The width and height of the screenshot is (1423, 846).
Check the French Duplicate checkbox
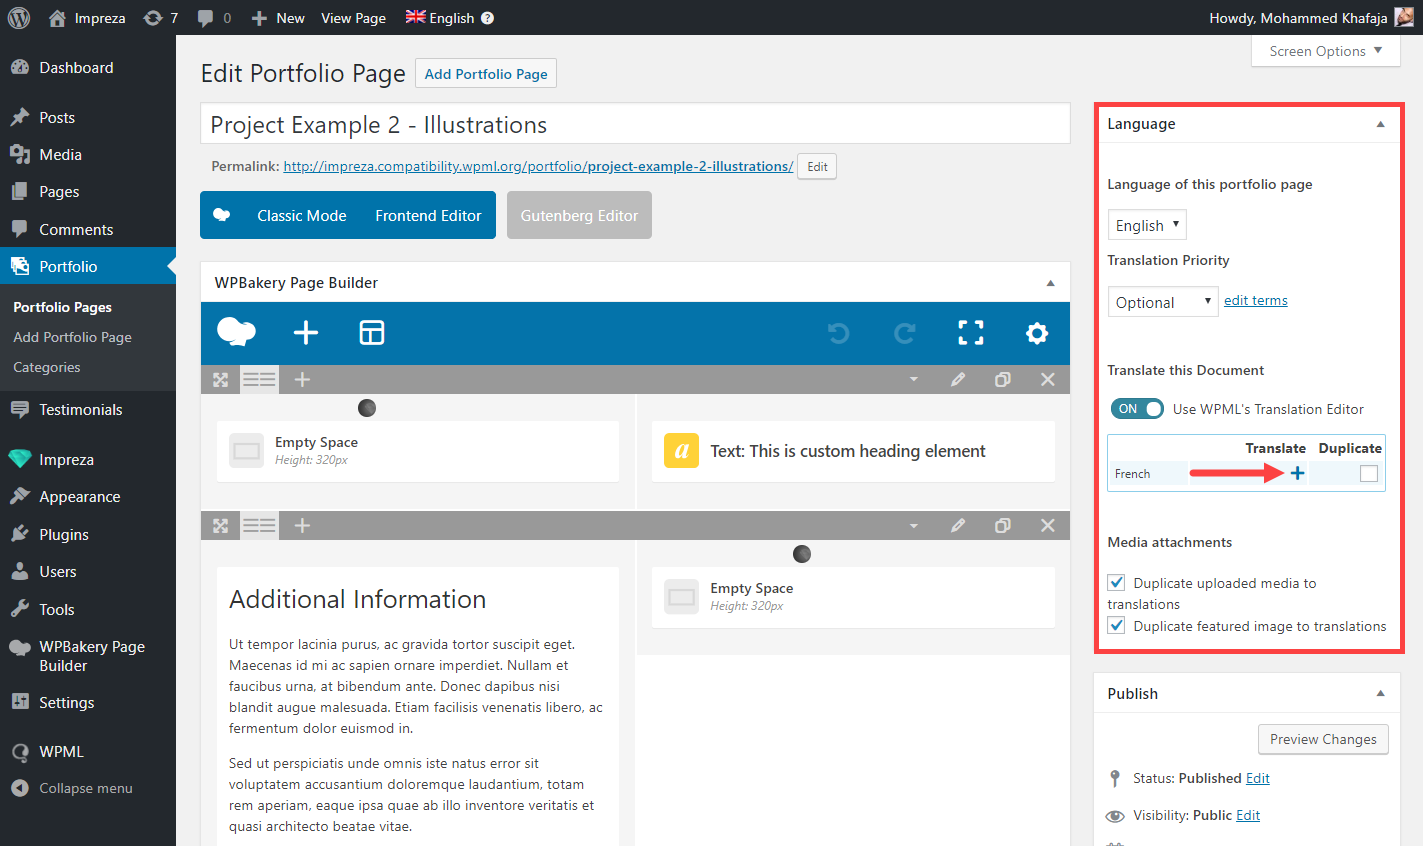coord(1369,474)
